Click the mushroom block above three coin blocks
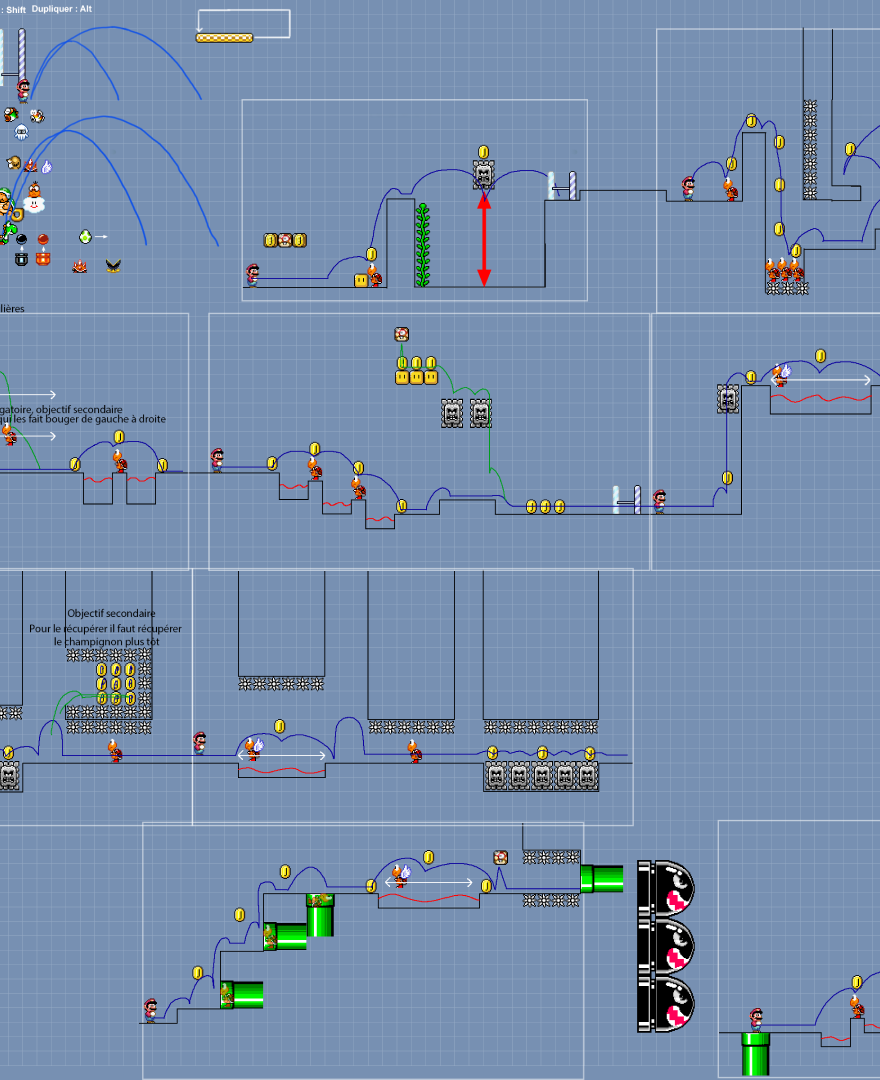The width and height of the screenshot is (880, 1080). 401,335
